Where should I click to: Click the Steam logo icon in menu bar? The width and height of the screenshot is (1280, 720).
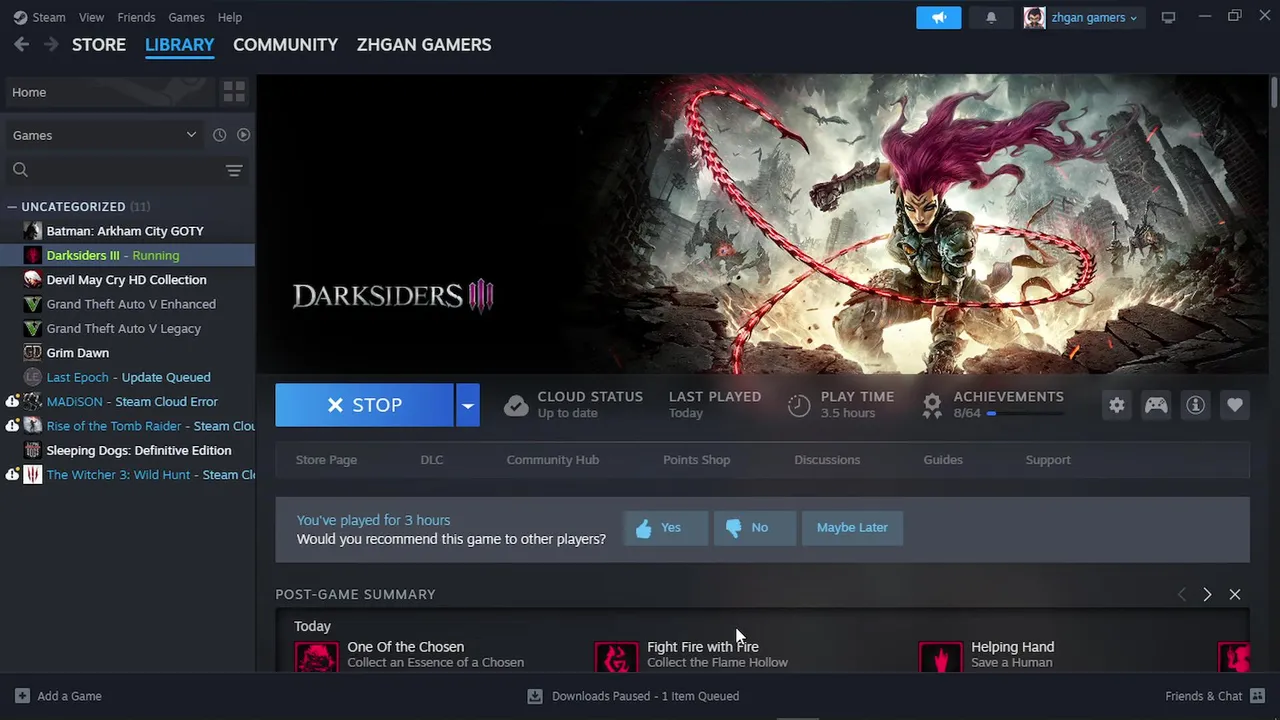[20, 17]
